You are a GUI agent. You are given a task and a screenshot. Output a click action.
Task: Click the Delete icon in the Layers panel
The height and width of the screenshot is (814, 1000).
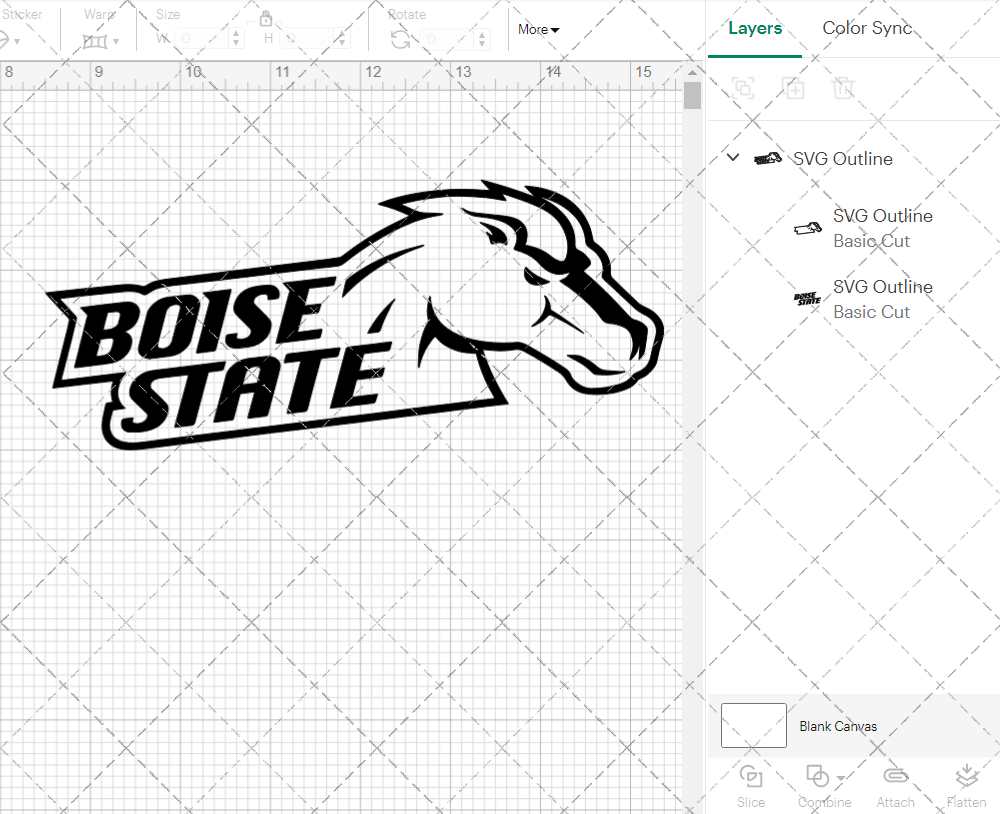843,88
